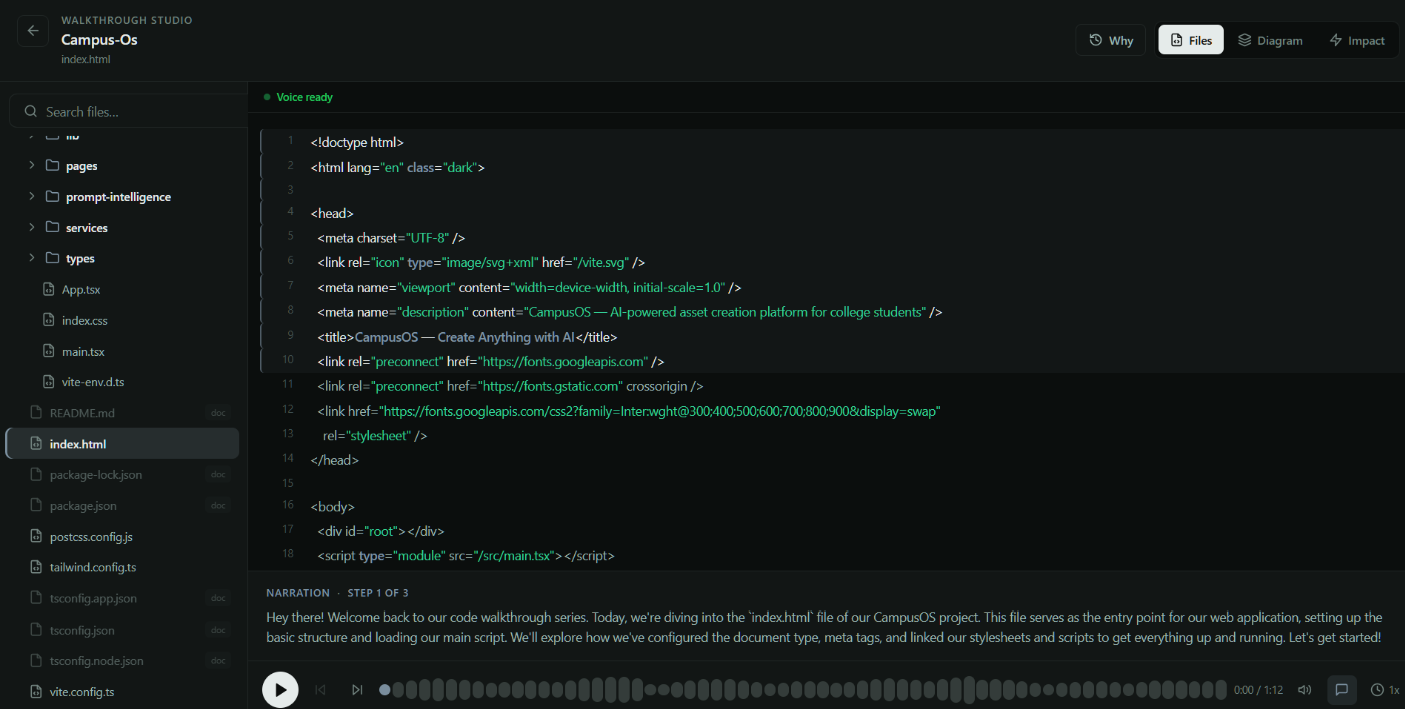Start narration with the play button
Screen dimensions: 1405x709
coord(280,690)
